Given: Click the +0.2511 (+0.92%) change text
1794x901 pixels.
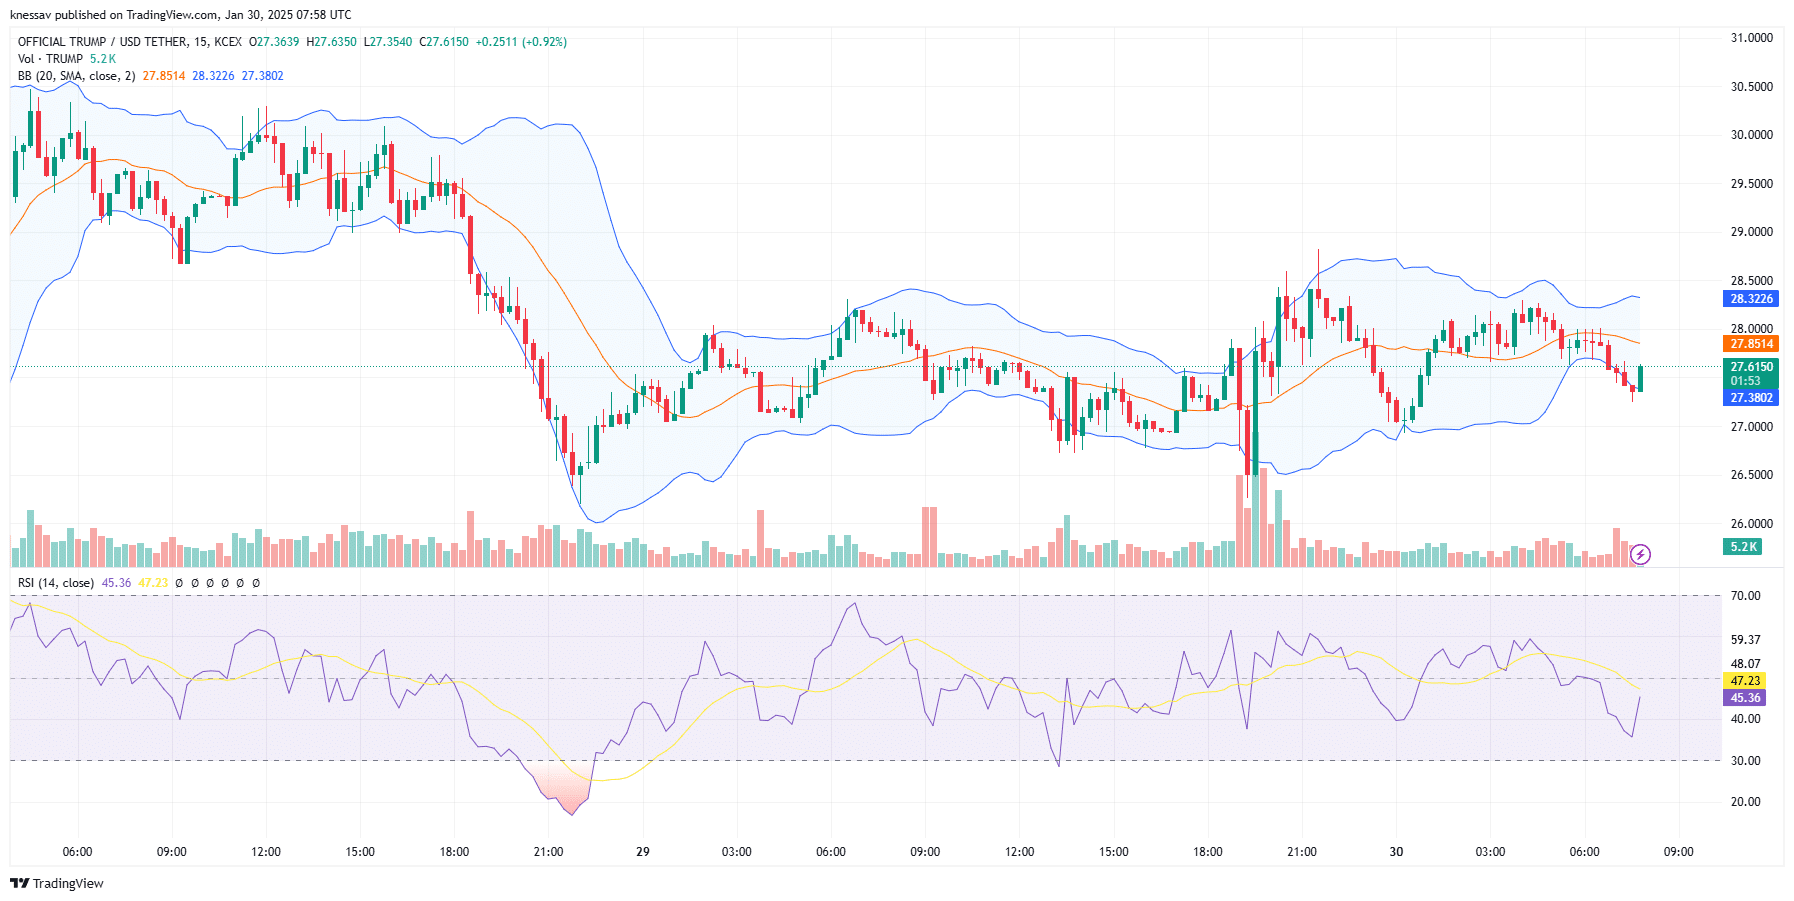Looking at the screenshot, I should [521, 42].
